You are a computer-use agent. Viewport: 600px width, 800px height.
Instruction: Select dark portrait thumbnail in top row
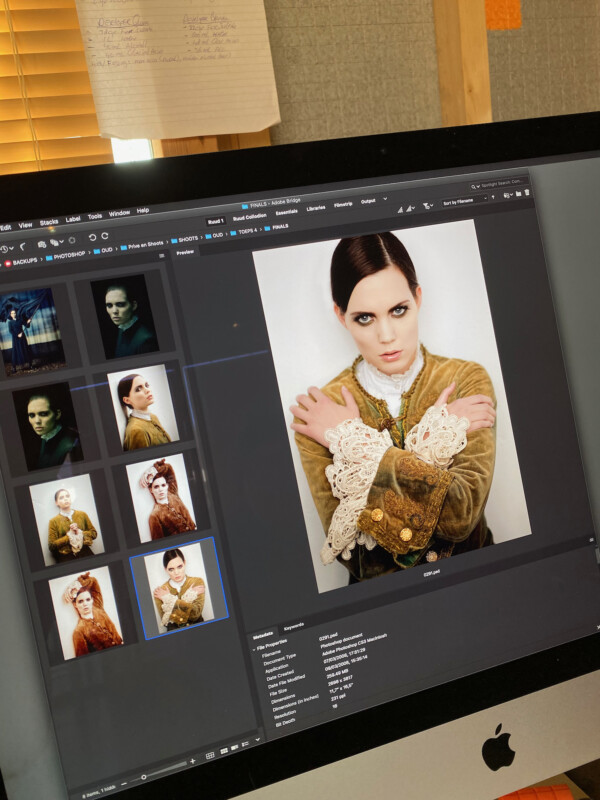[124, 316]
